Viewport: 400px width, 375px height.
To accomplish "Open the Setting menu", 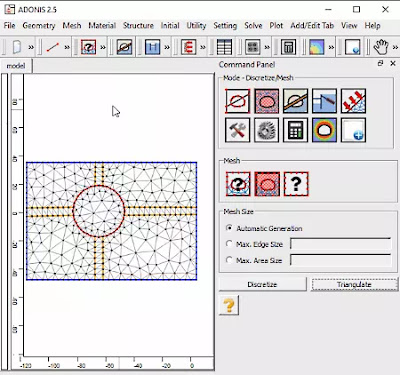I will 225,26.
